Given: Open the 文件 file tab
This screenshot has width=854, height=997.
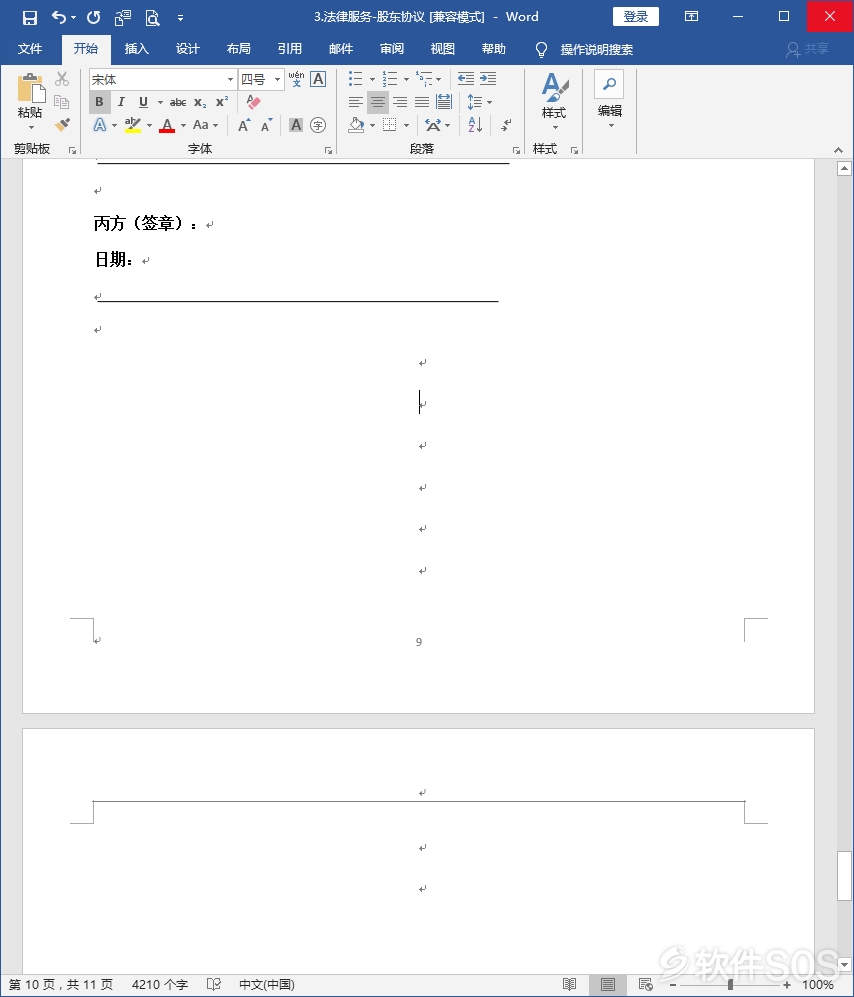Looking at the screenshot, I should [30, 49].
